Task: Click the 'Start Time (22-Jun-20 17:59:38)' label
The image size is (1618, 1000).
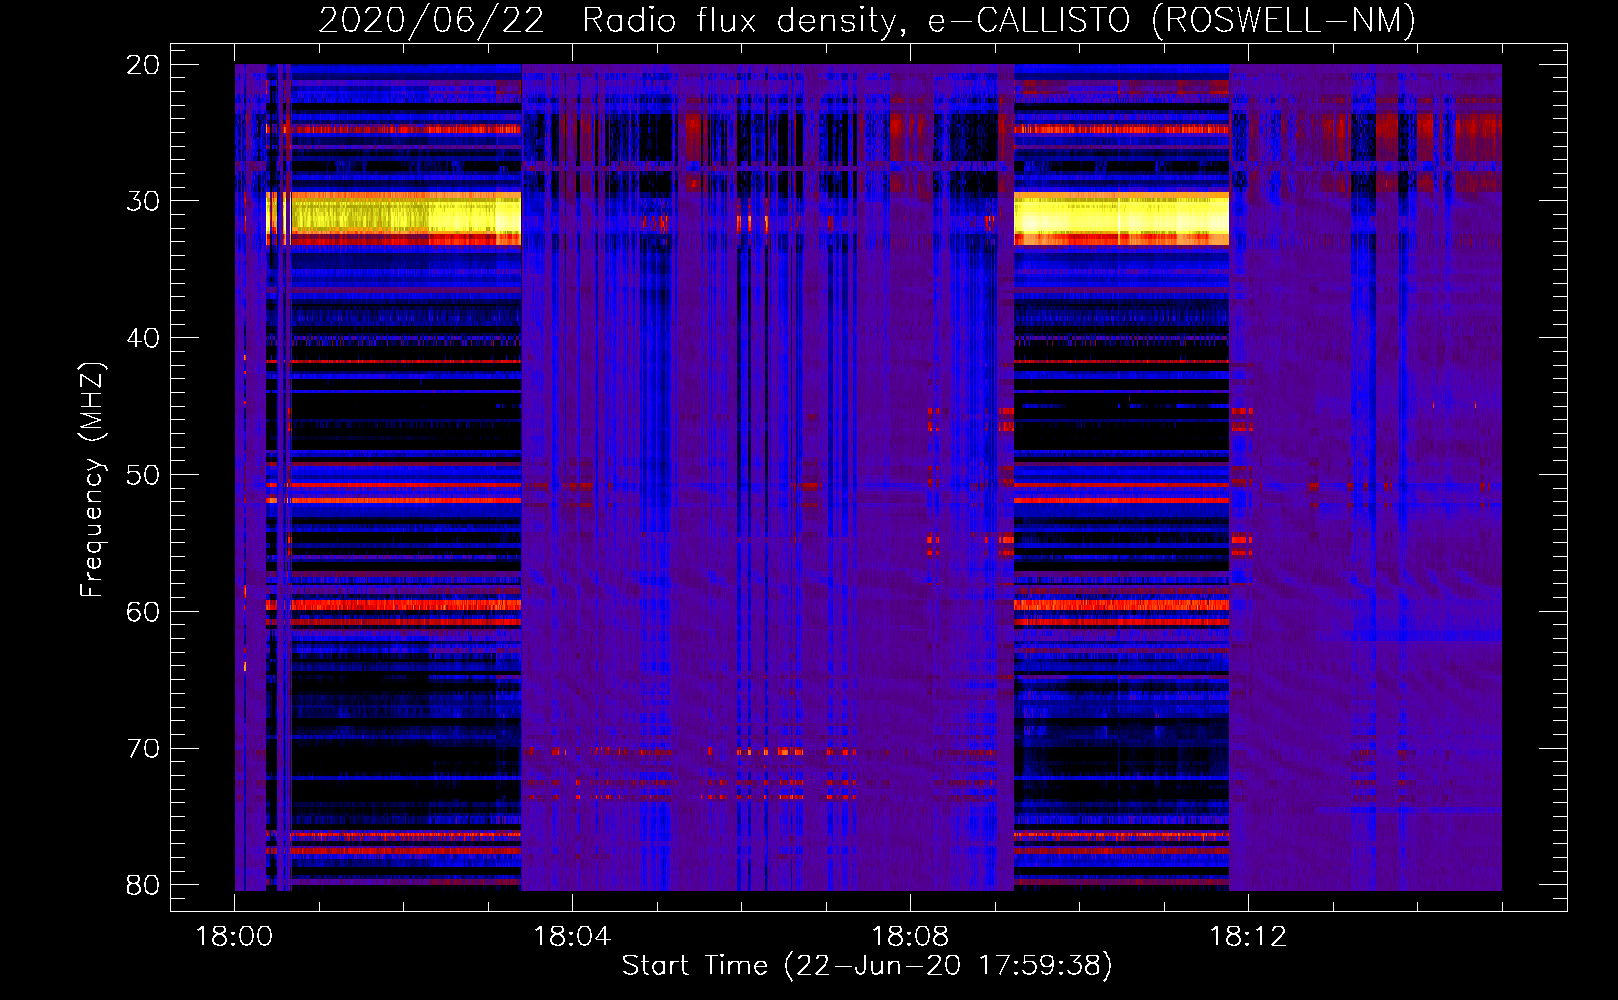Action: tap(867, 966)
